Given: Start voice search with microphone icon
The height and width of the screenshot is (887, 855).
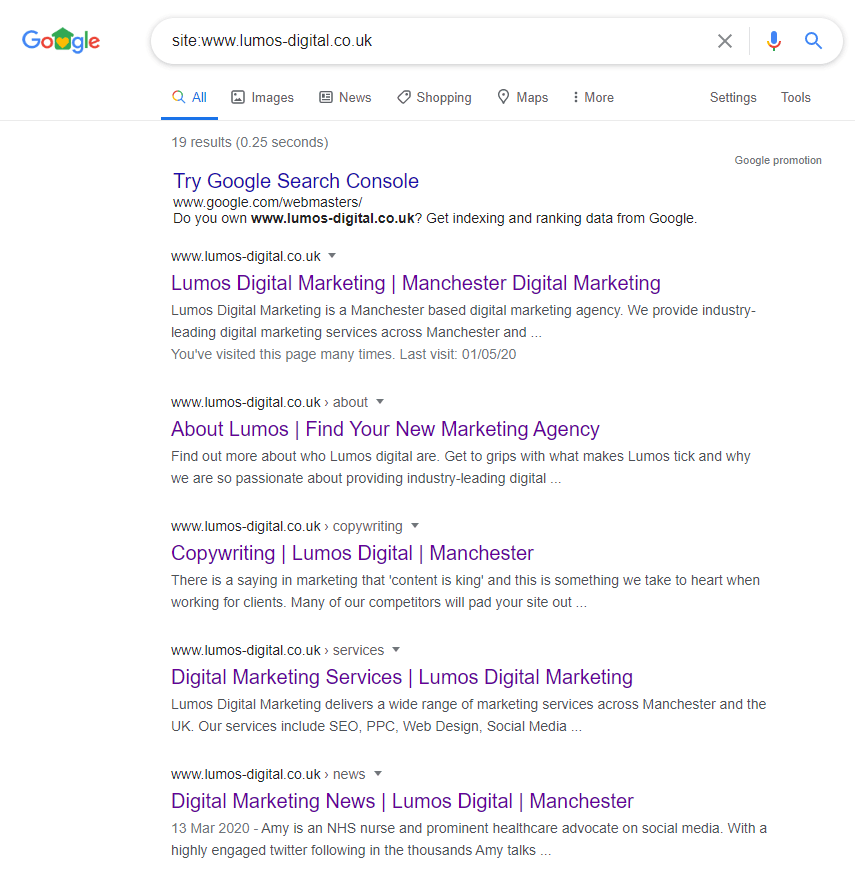Looking at the screenshot, I should (774, 41).
